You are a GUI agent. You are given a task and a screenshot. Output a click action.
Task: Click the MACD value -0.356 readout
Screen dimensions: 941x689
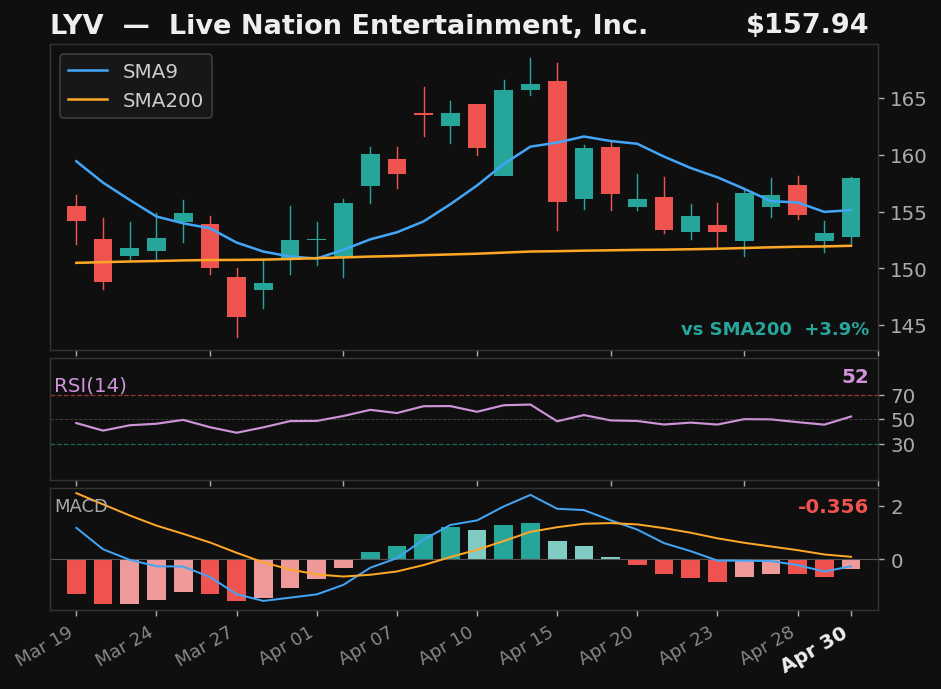833,507
